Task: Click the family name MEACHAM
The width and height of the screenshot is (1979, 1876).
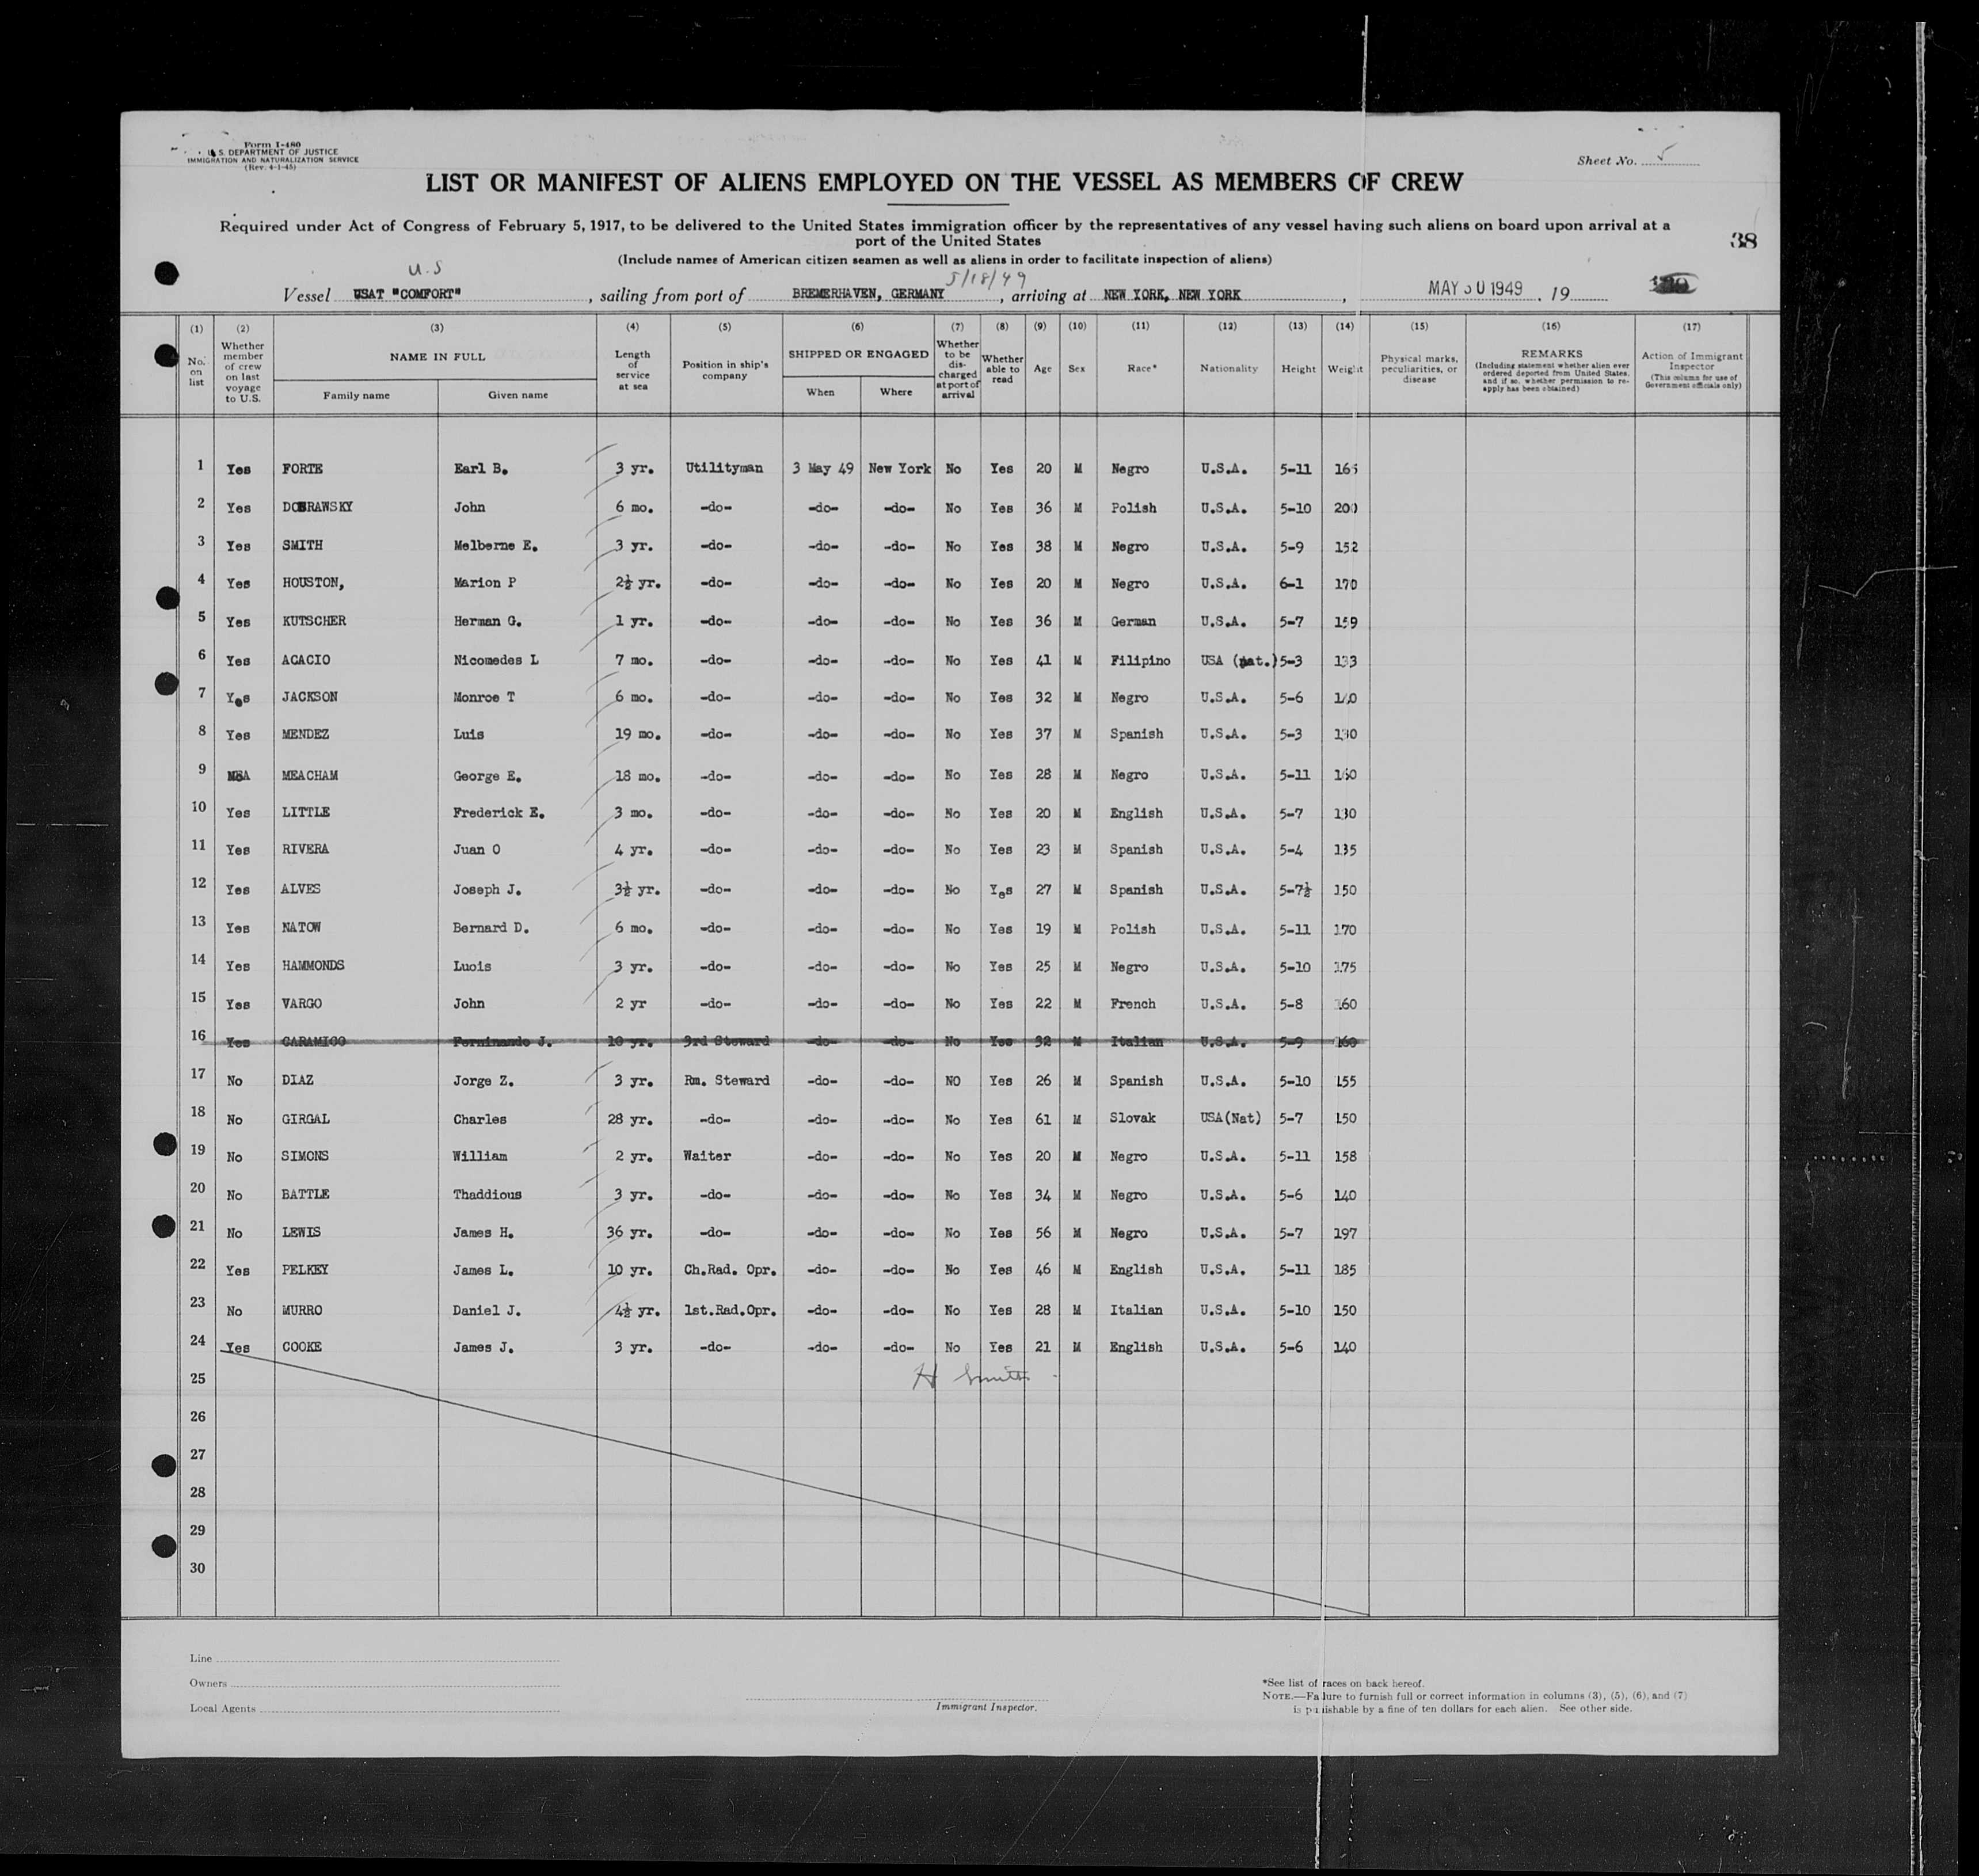Action: tap(310, 775)
